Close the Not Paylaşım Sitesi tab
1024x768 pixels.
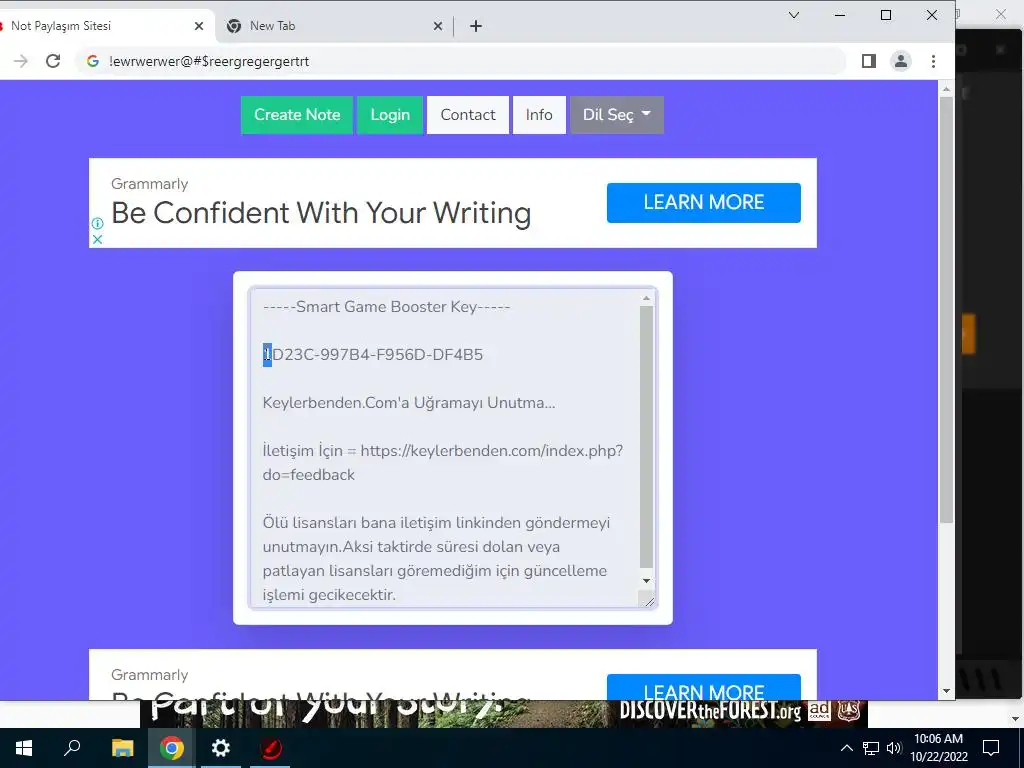tap(199, 26)
